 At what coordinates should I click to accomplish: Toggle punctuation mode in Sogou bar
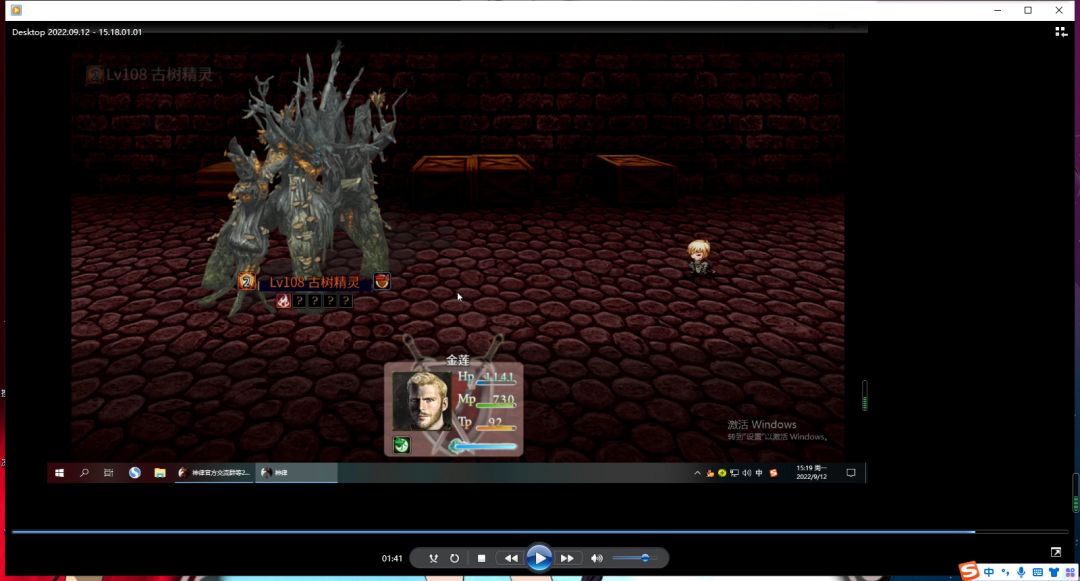coord(1005,572)
